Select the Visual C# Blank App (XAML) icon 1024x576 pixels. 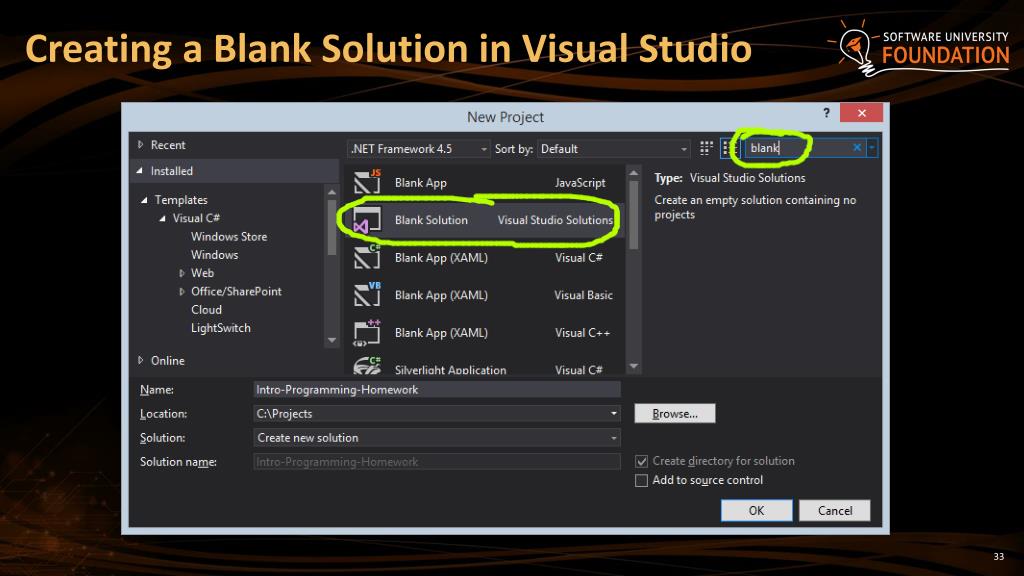point(368,257)
